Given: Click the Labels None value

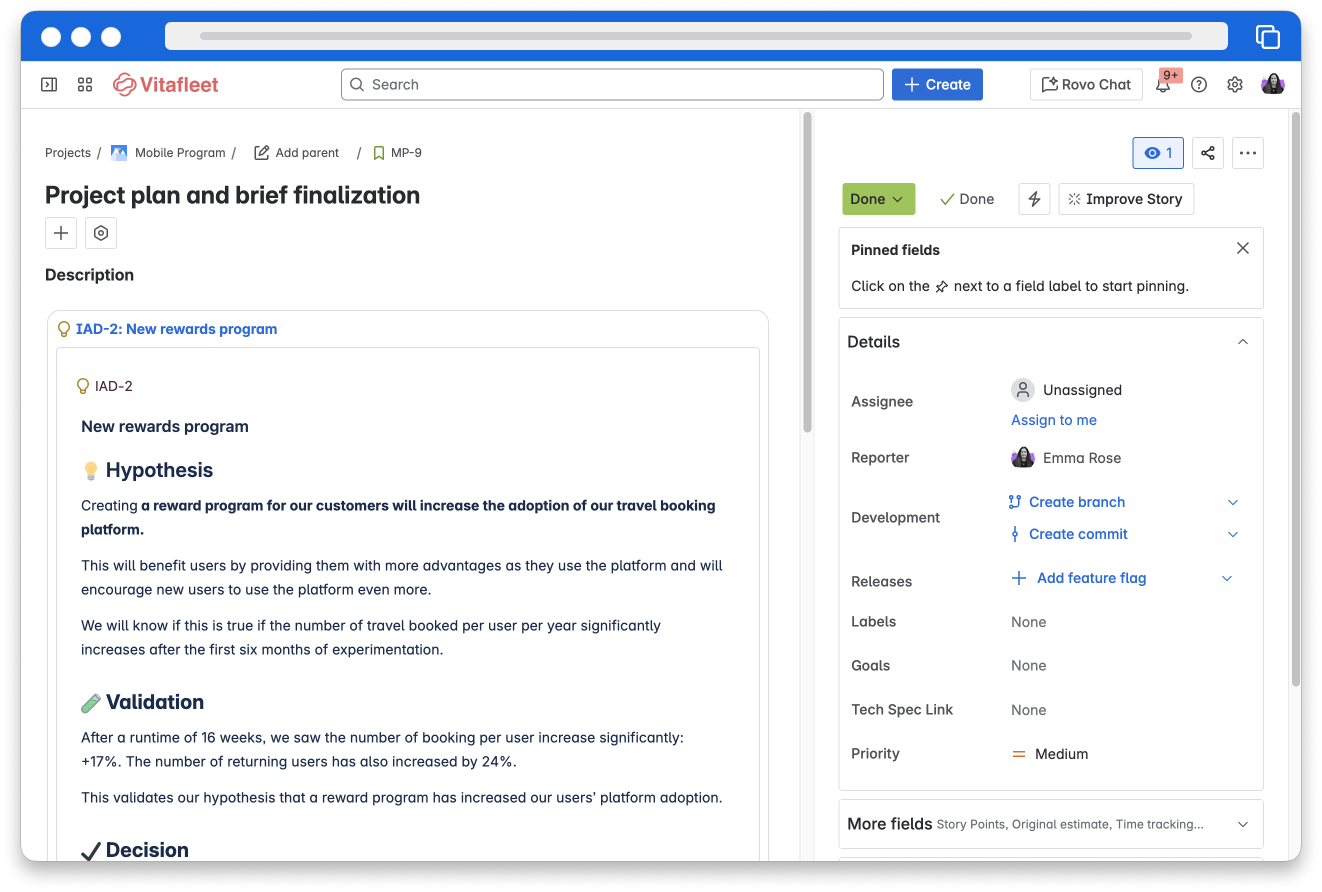Looking at the screenshot, I should (1028, 622).
